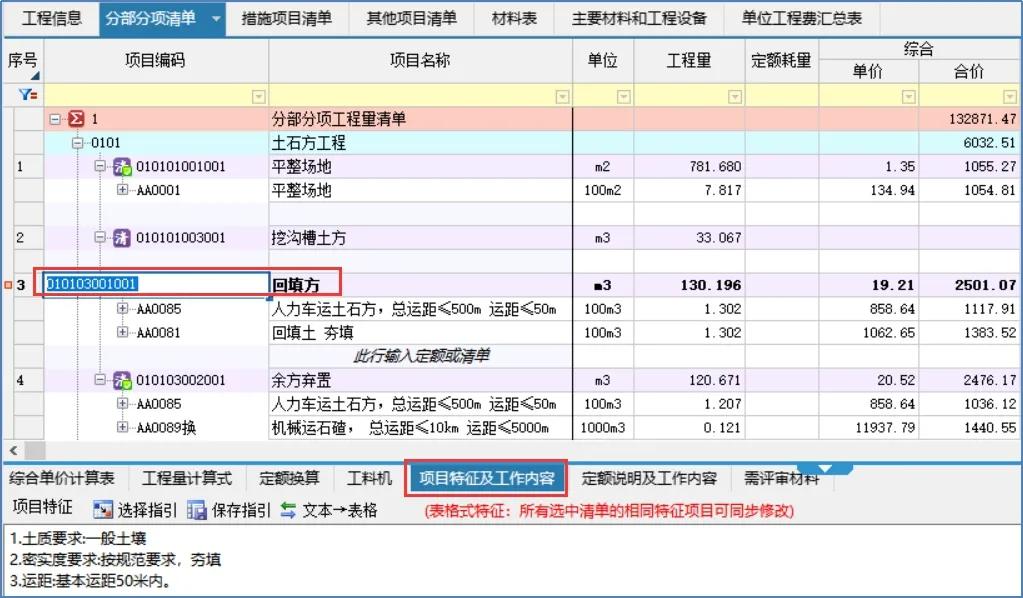Click the filter funnel icon in filter row
This screenshot has width=1023, height=598.
(x=27, y=96)
